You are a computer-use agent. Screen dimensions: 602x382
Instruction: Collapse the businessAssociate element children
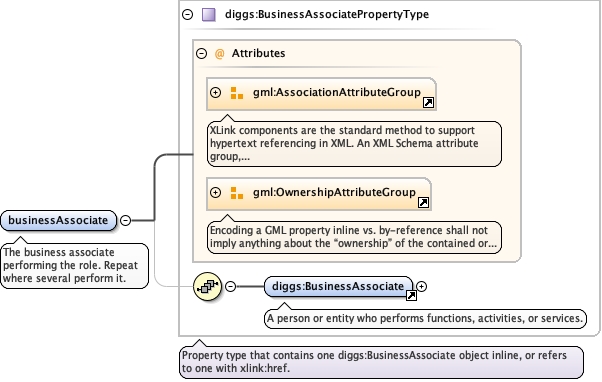click(126, 220)
